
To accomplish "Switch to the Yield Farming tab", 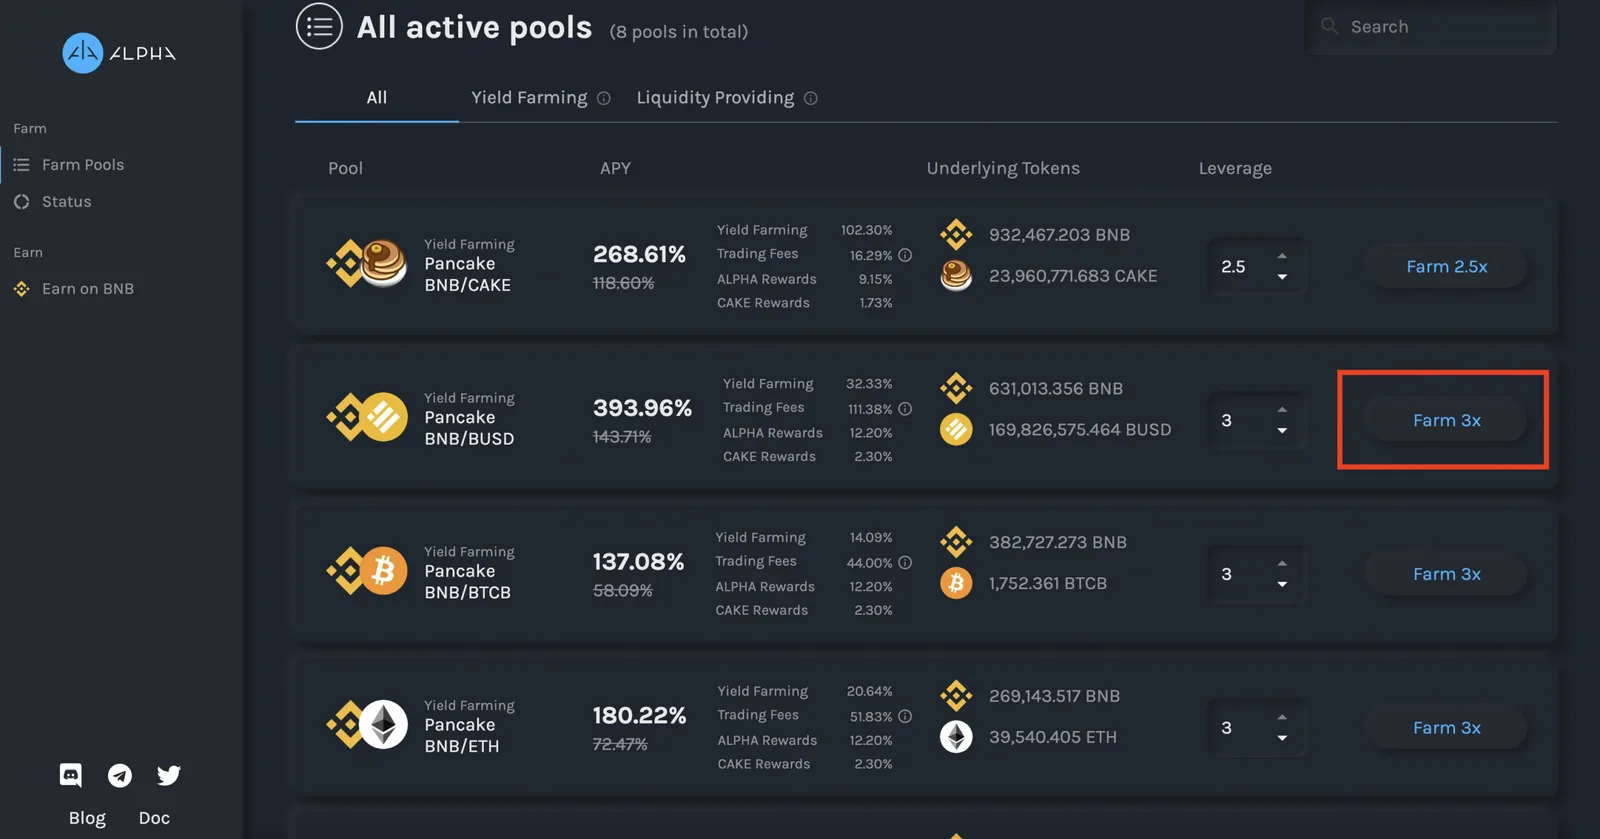I will coord(529,98).
